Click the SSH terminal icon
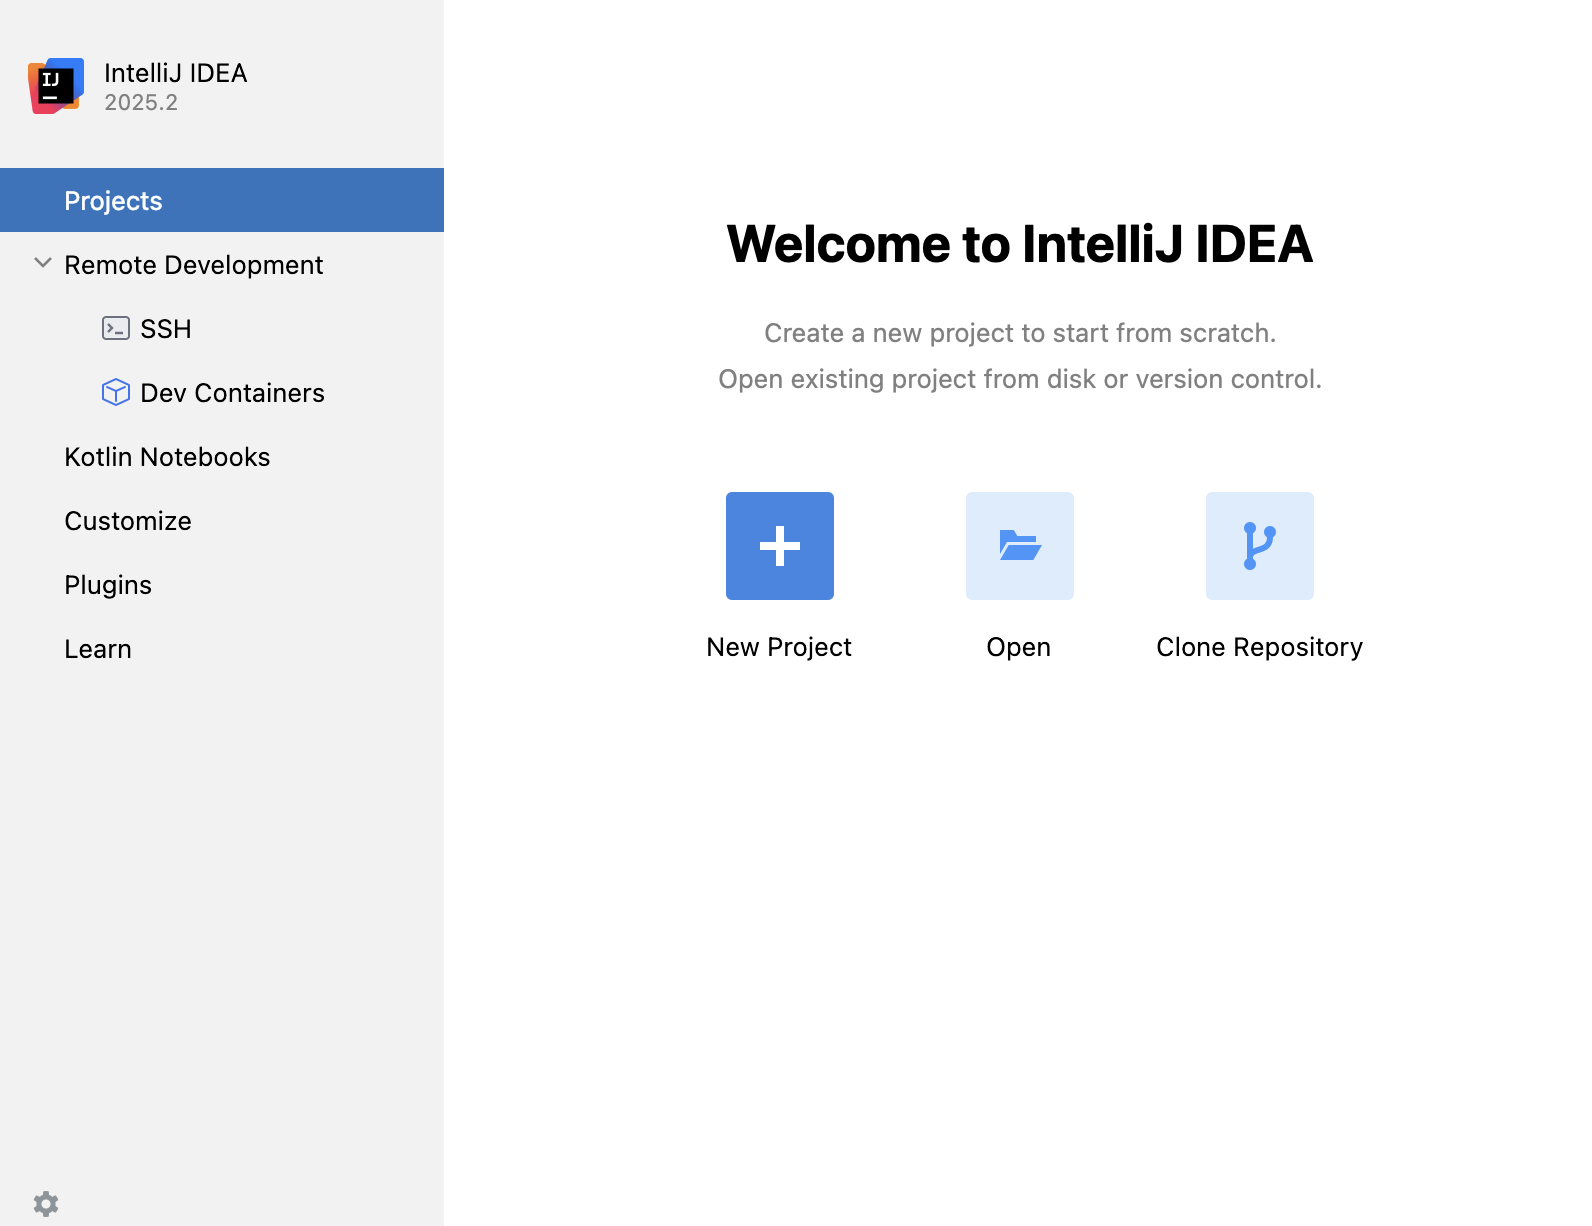 click(116, 328)
